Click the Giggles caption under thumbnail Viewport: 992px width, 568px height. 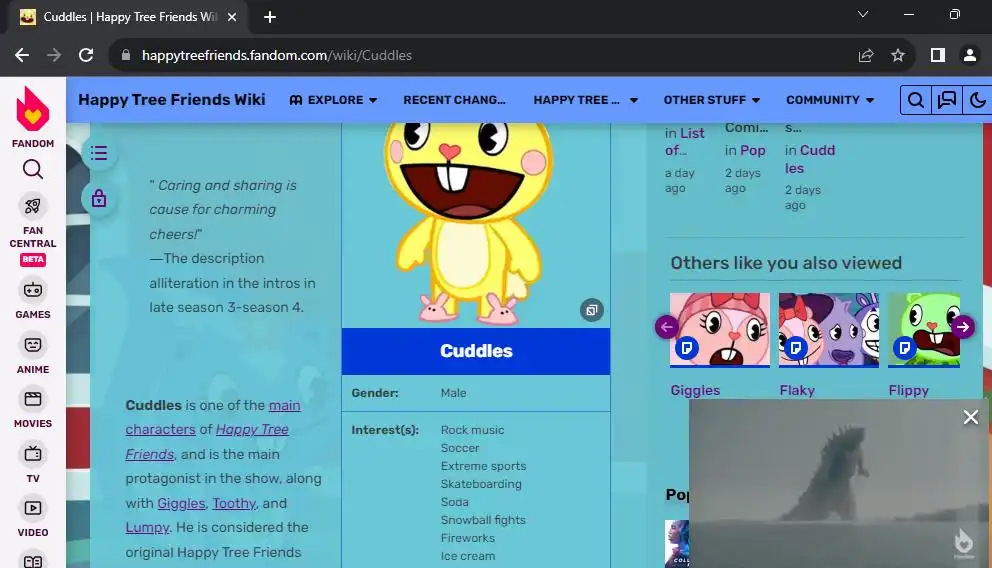[x=695, y=390]
